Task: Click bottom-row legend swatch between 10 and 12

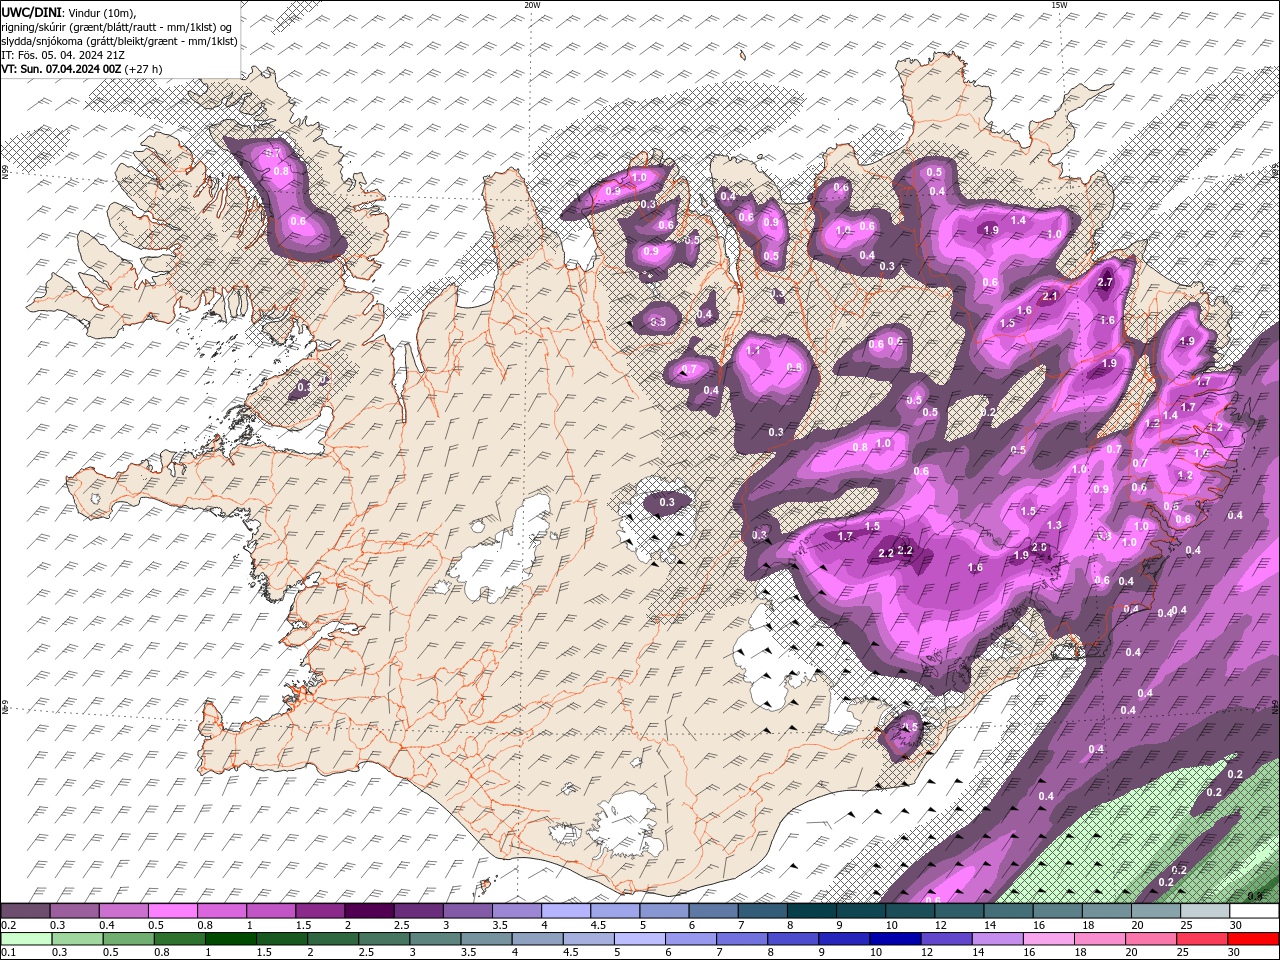Action: [896, 939]
